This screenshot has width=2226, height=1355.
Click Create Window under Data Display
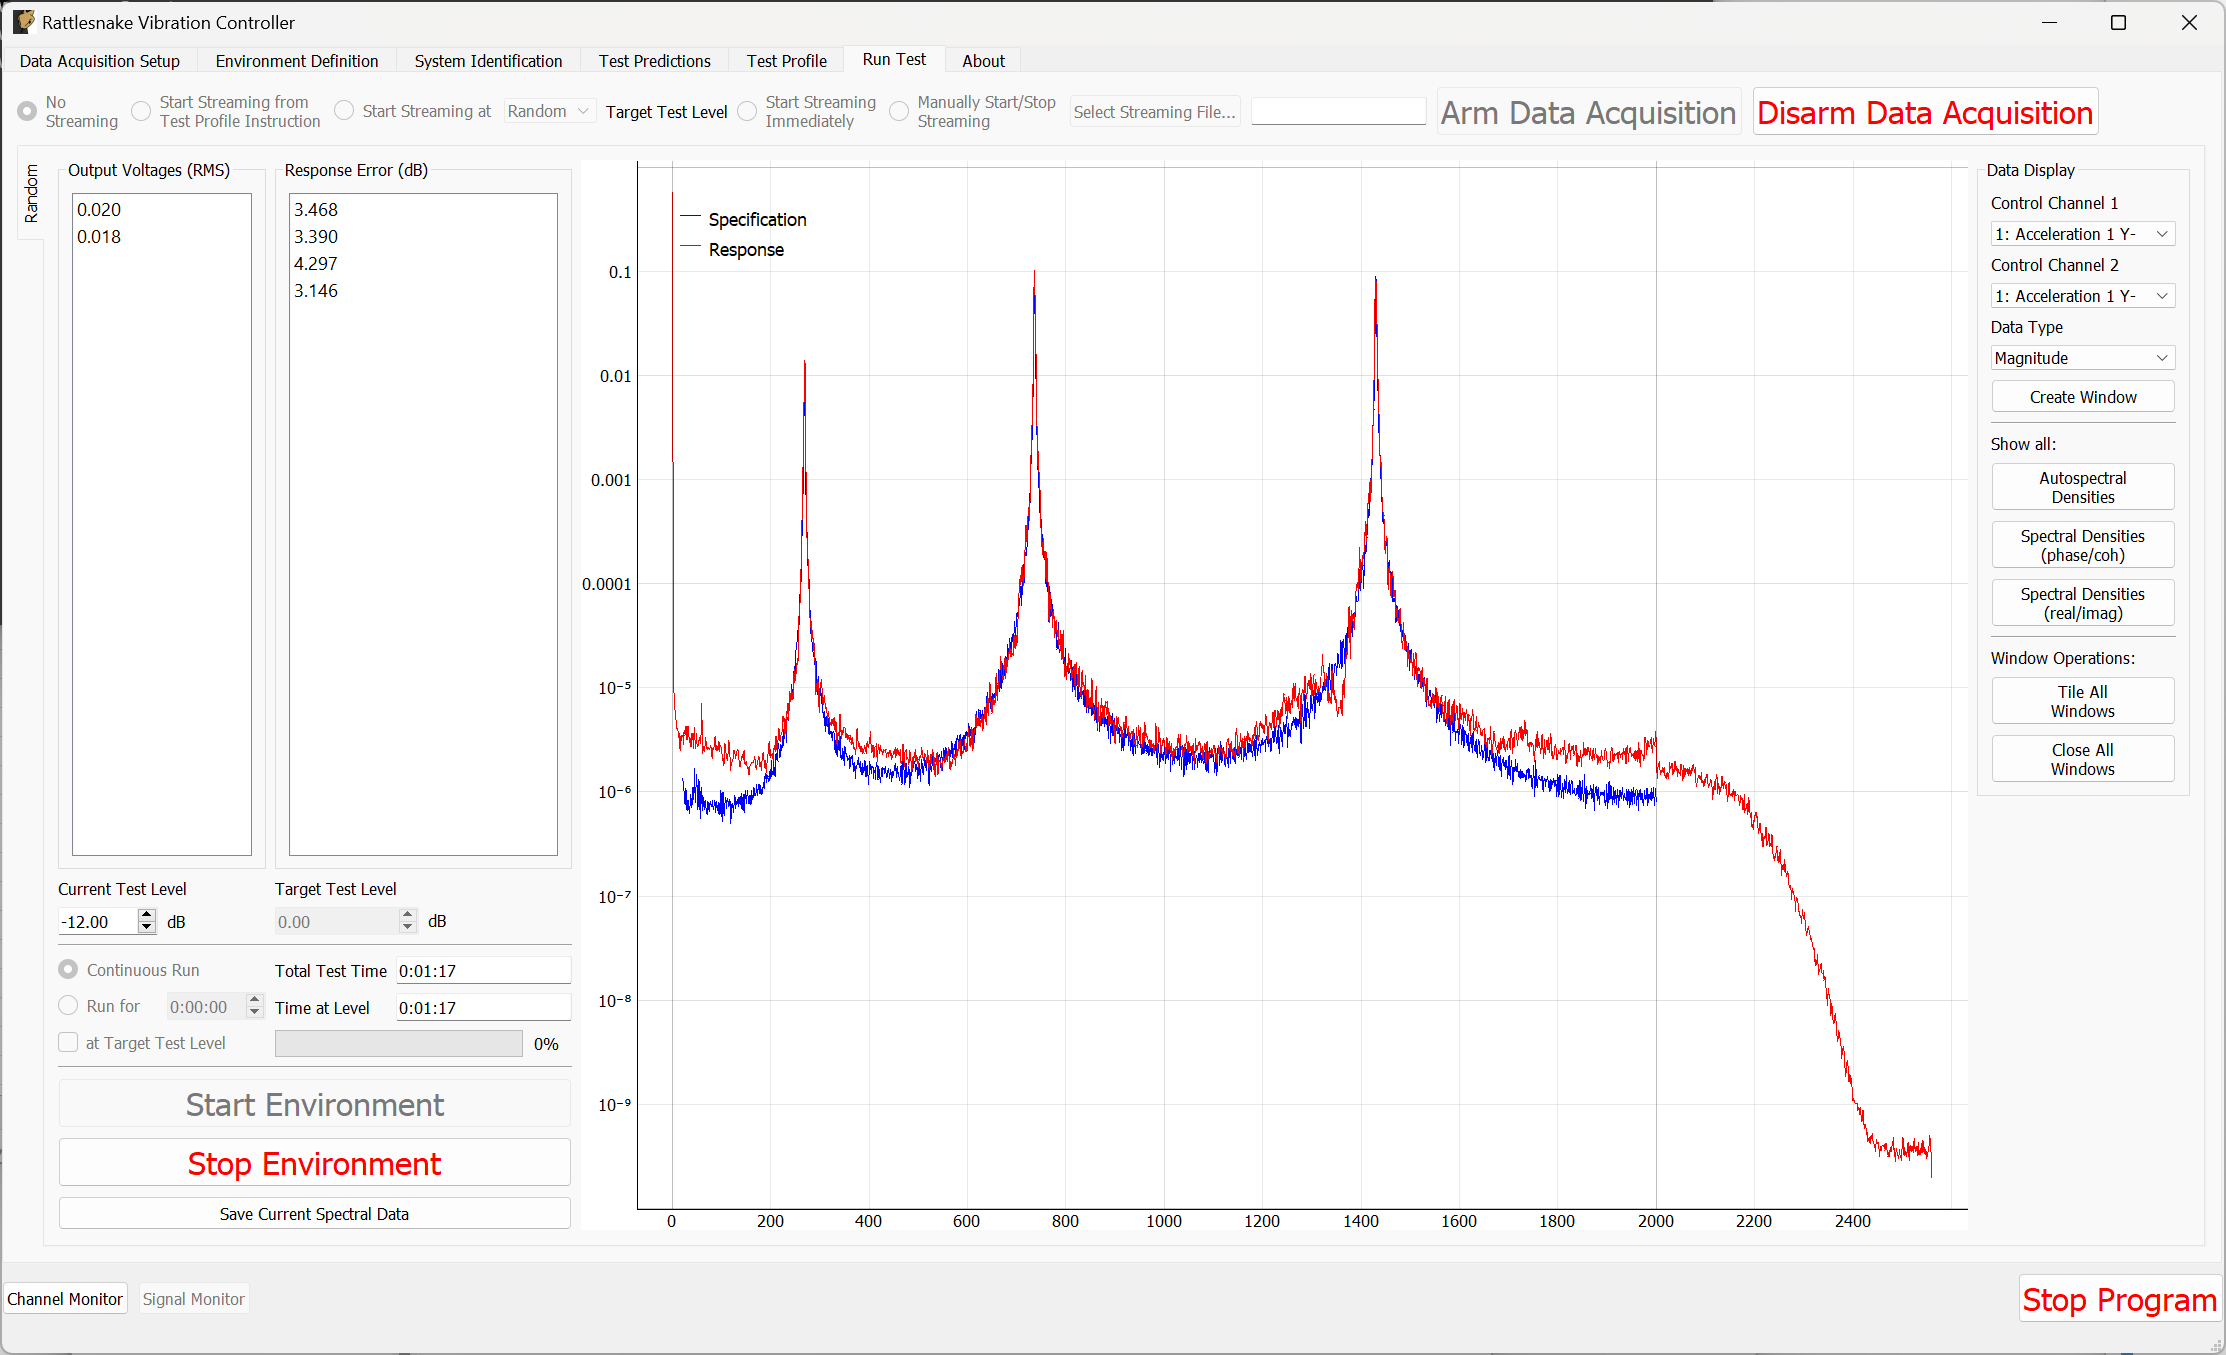(2082, 396)
